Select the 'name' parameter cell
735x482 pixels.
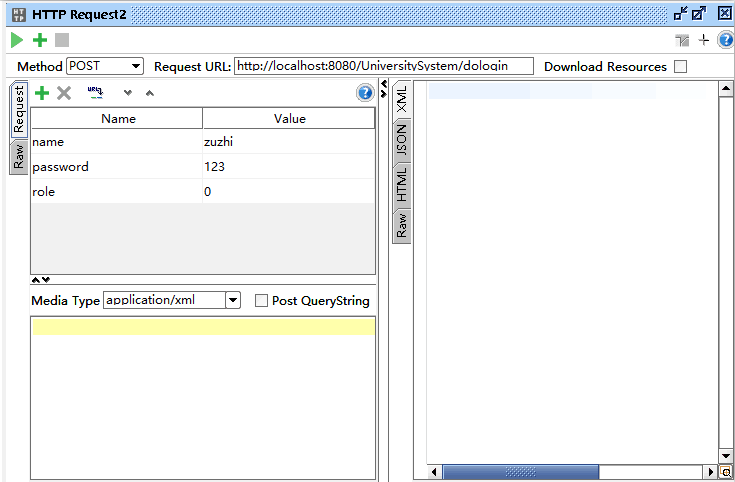click(117, 142)
